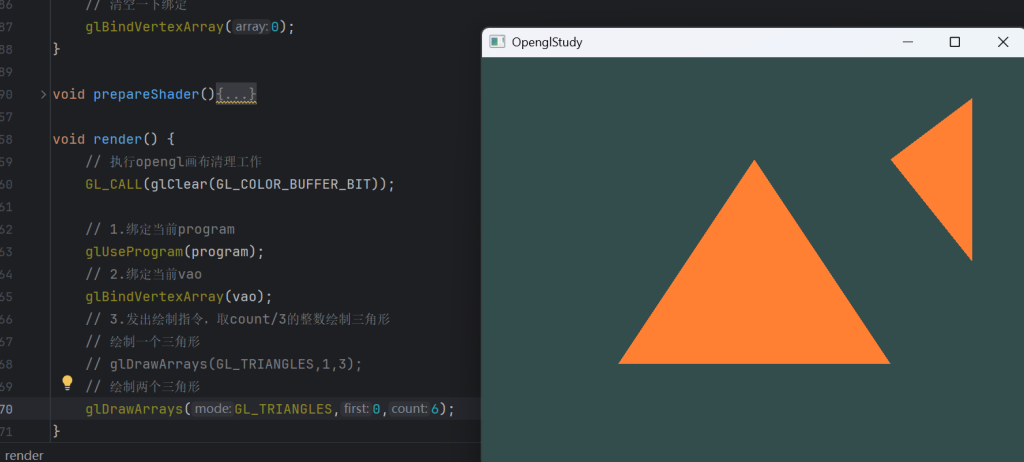Maximize the OpenglStudy window
Image resolution: width=1024 pixels, height=462 pixels.
[x=955, y=42]
